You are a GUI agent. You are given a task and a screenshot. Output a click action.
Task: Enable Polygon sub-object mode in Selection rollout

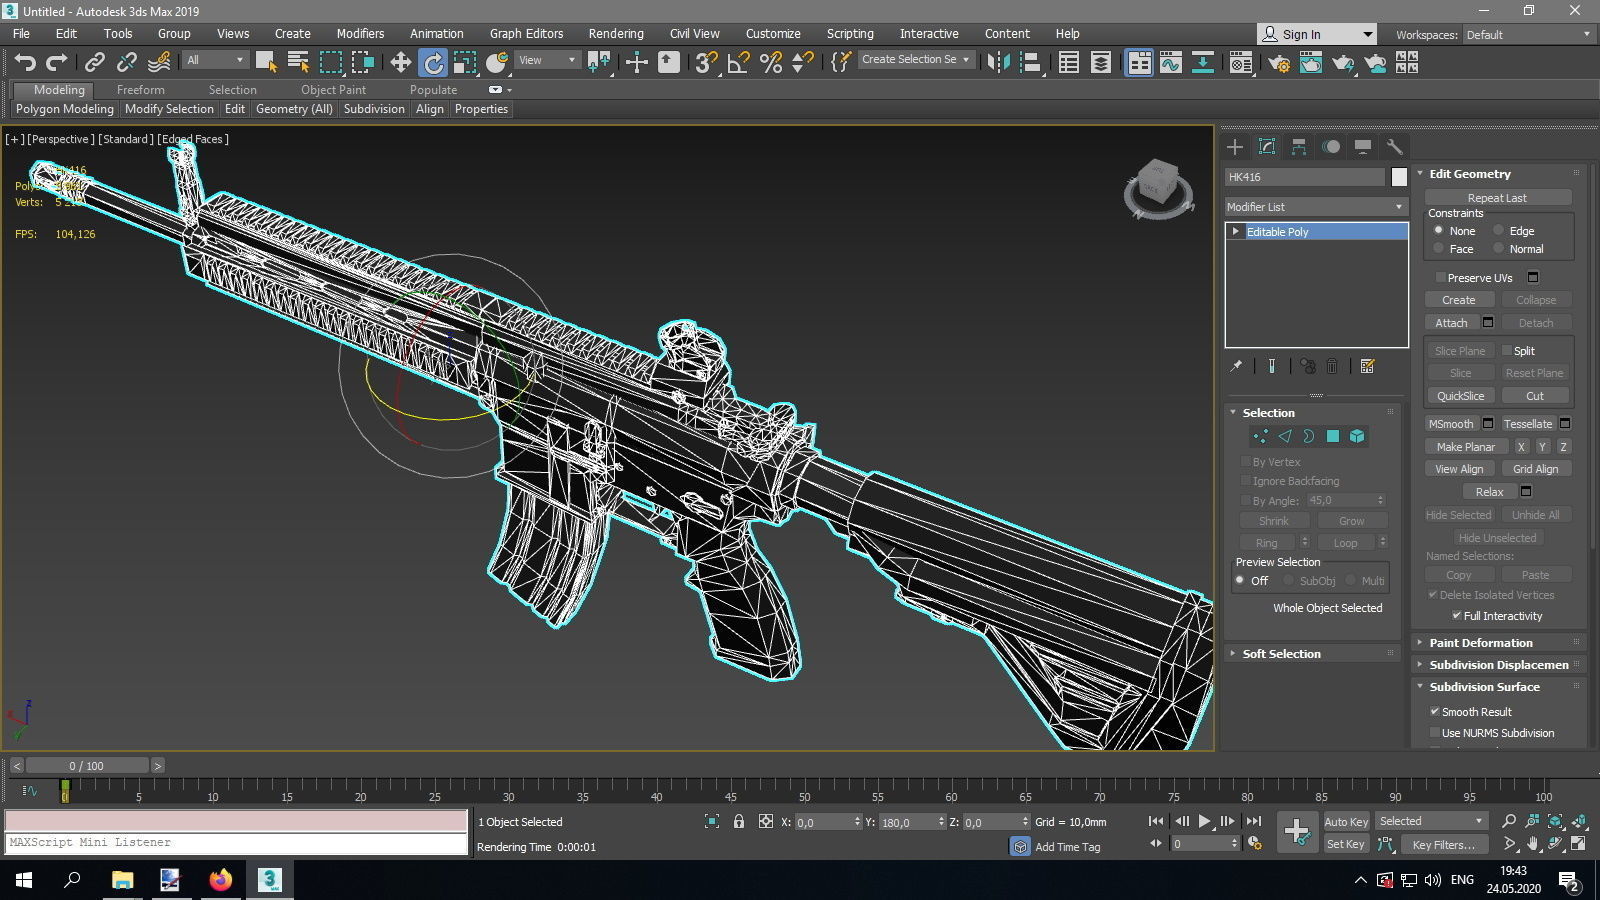[1333, 436]
